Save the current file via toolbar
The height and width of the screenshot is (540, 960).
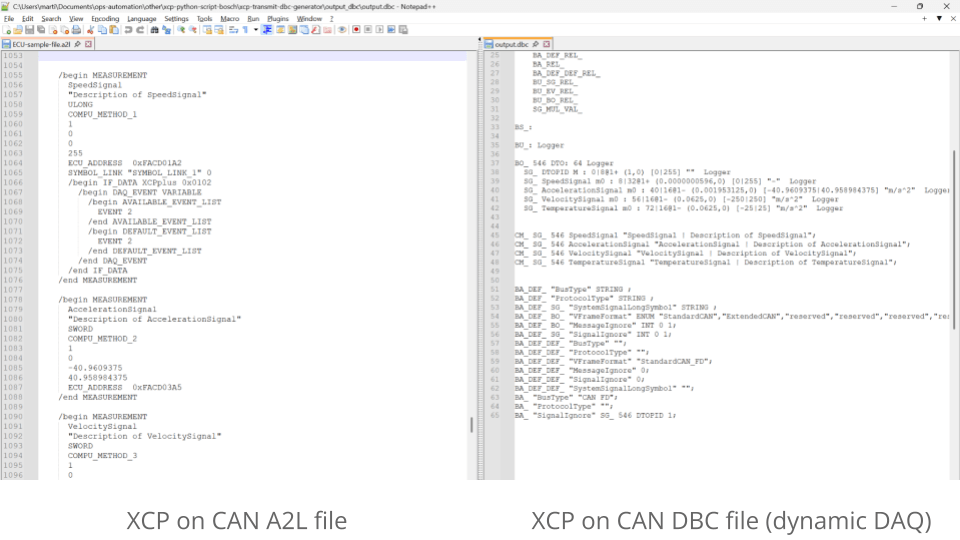(x=29, y=29)
